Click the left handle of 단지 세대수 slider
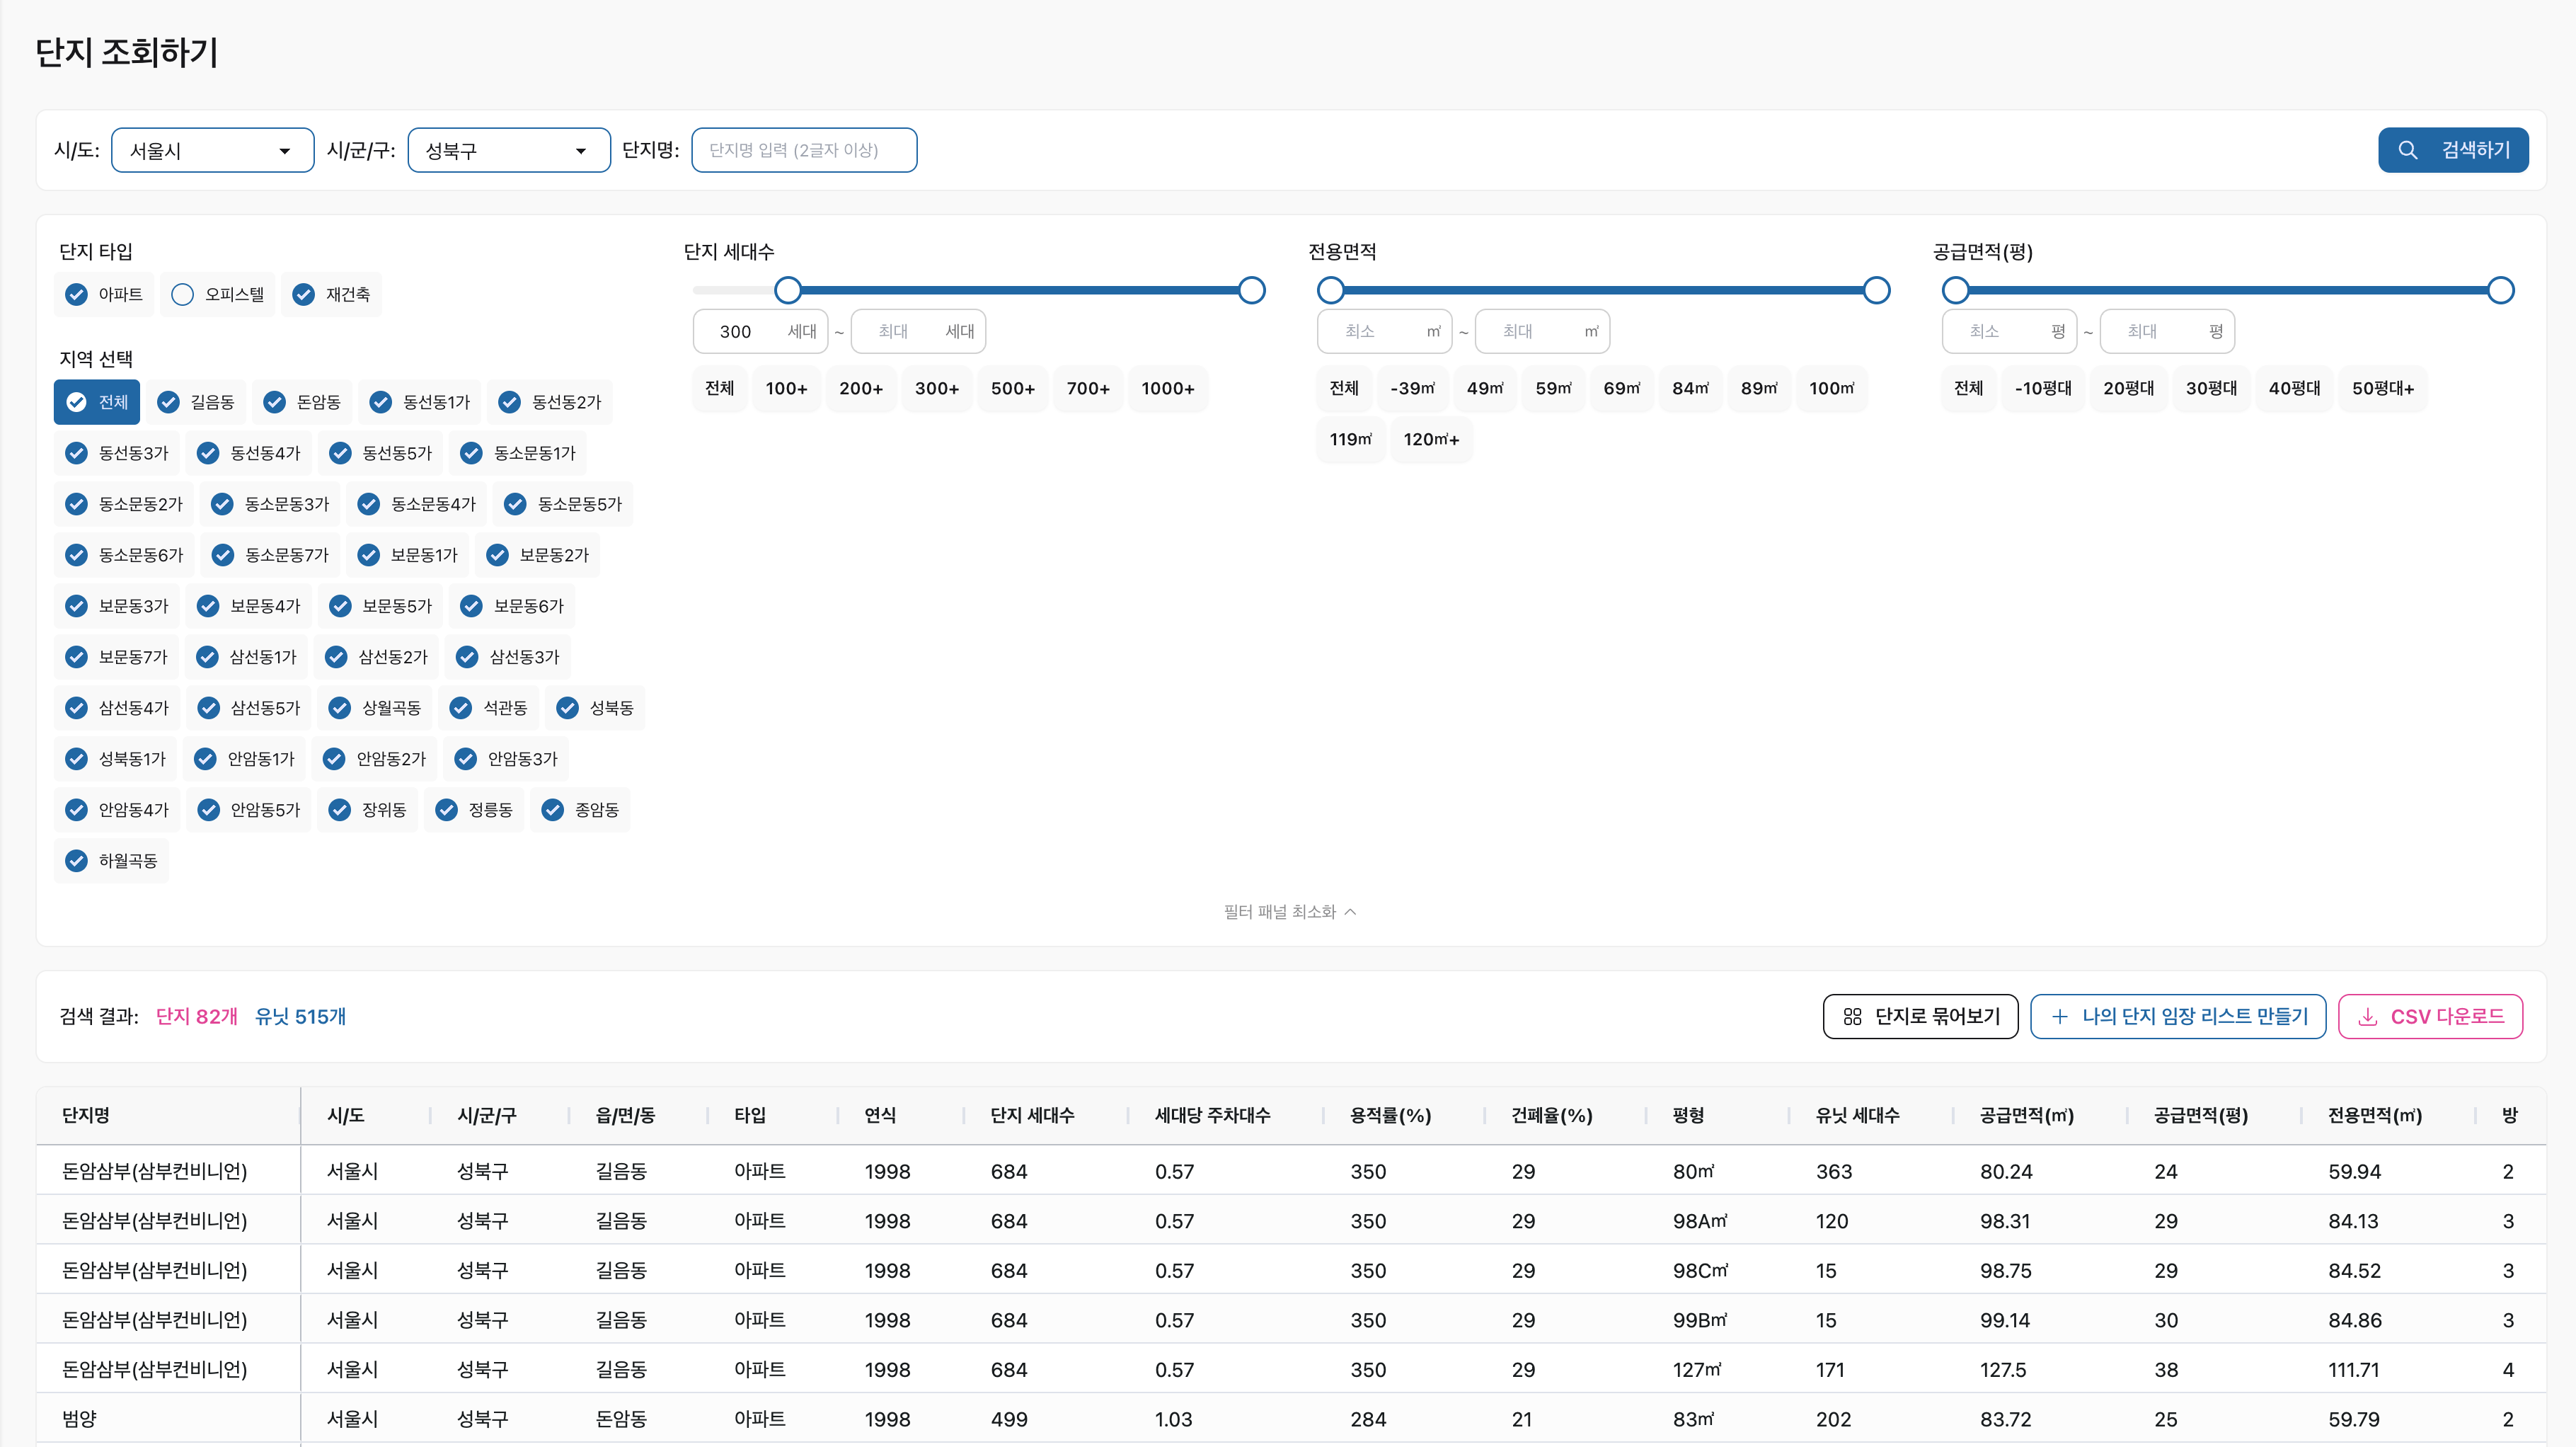 coord(788,290)
